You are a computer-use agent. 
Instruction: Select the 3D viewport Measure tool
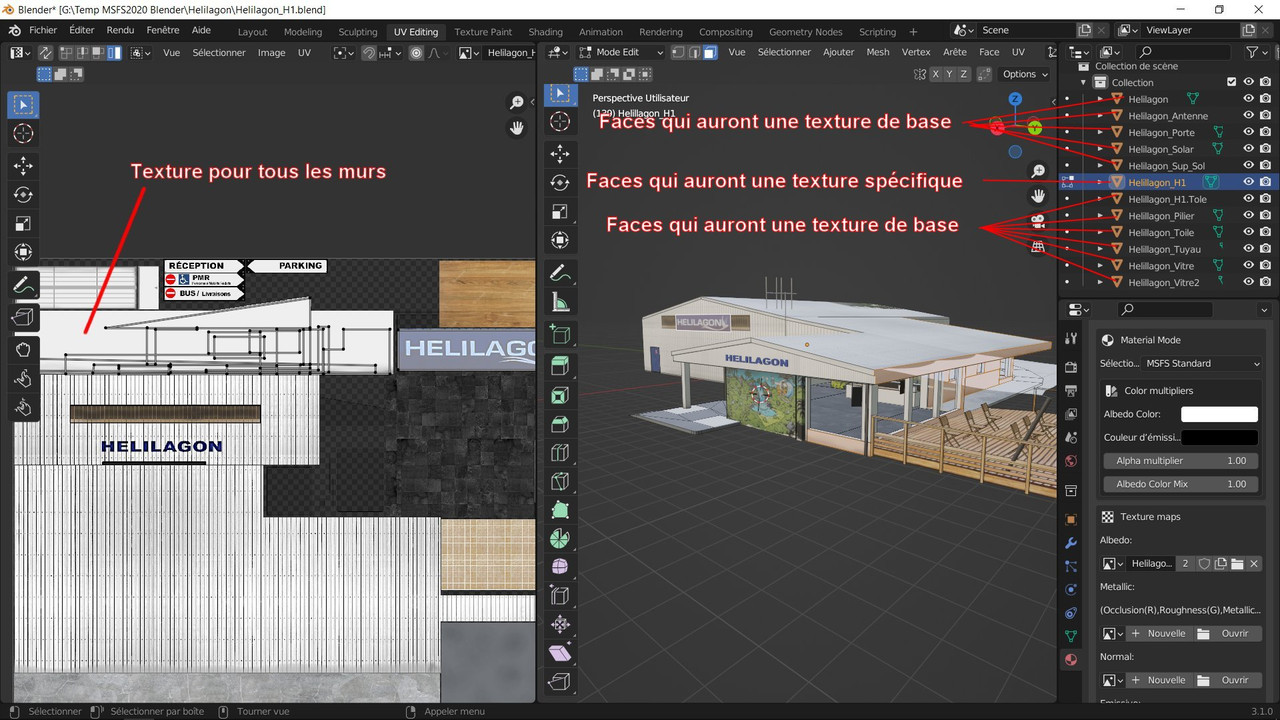(x=560, y=302)
